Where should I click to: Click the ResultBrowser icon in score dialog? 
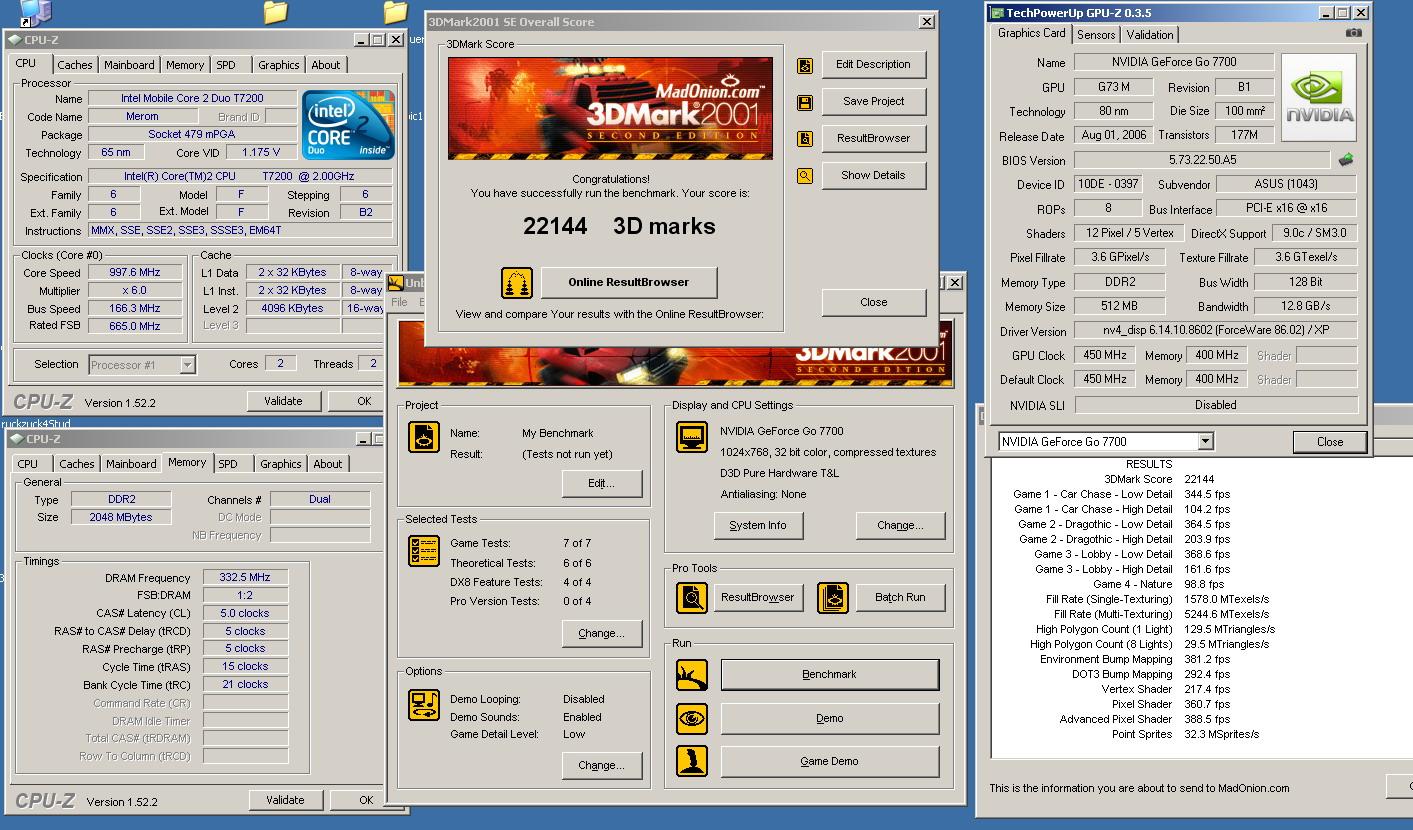(805, 139)
